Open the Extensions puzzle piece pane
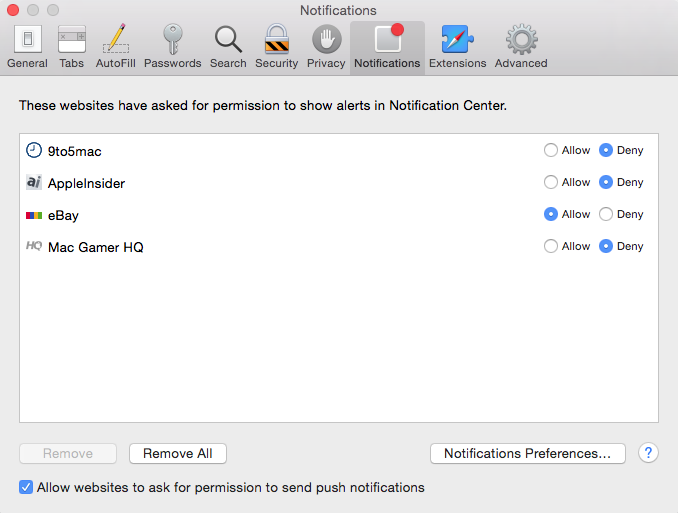Screen dimensions: 678x513 [x=457, y=47]
